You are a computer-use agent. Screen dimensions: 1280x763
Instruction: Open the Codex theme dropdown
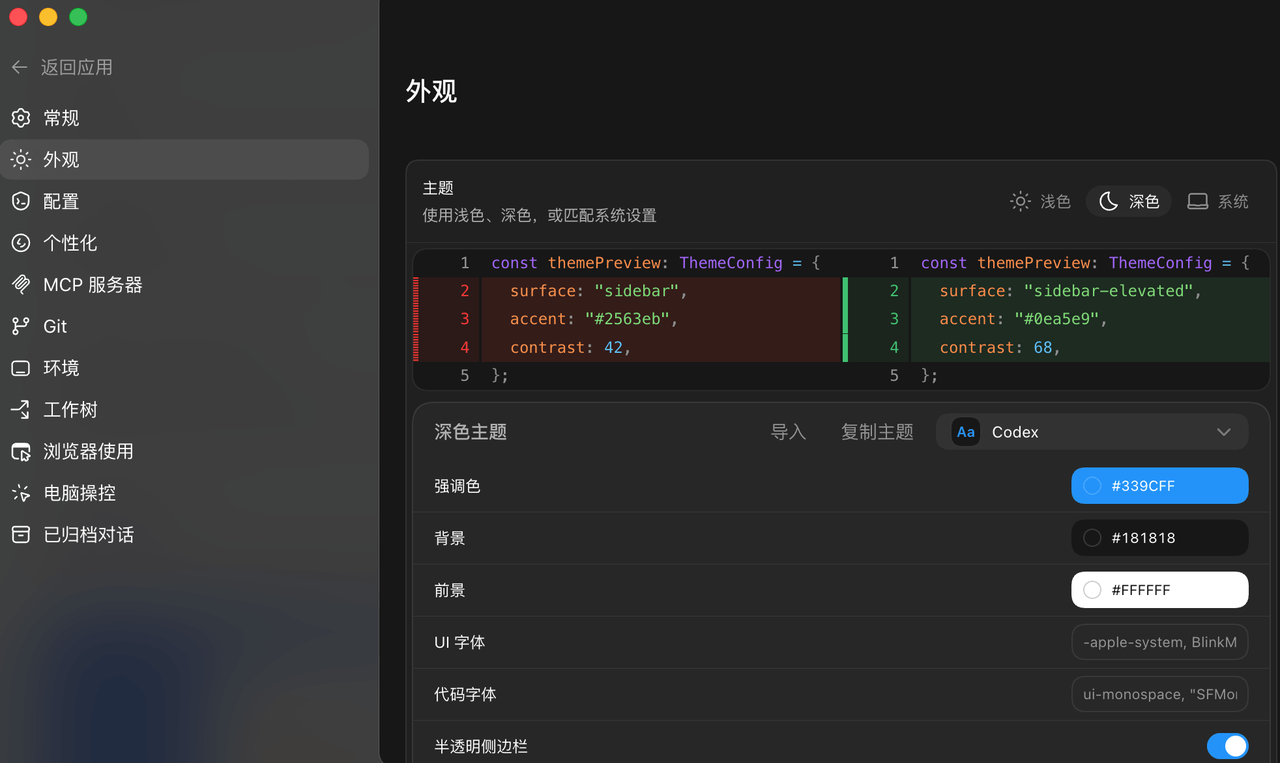pyautogui.click(x=1092, y=432)
